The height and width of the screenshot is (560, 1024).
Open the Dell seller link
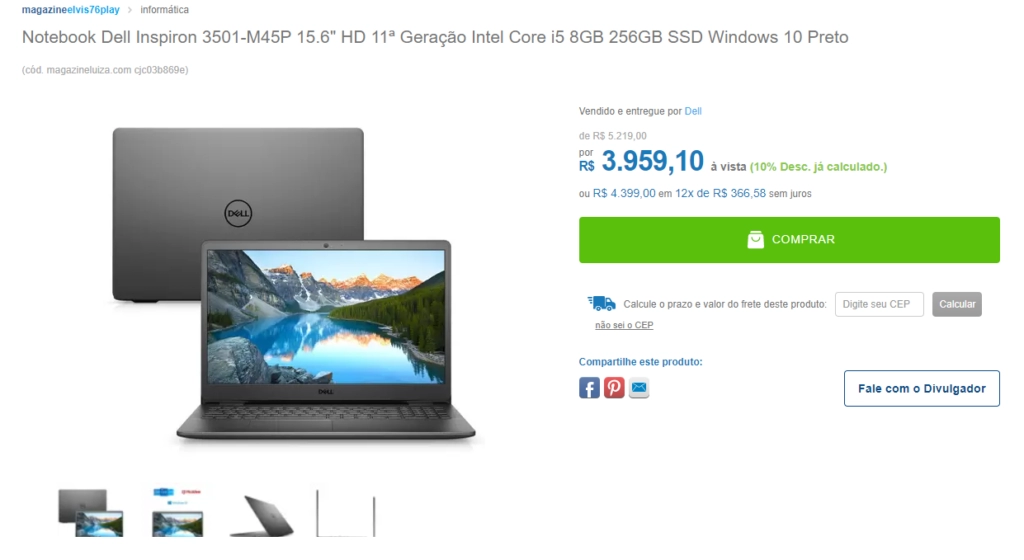pyautogui.click(x=693, y=111)
